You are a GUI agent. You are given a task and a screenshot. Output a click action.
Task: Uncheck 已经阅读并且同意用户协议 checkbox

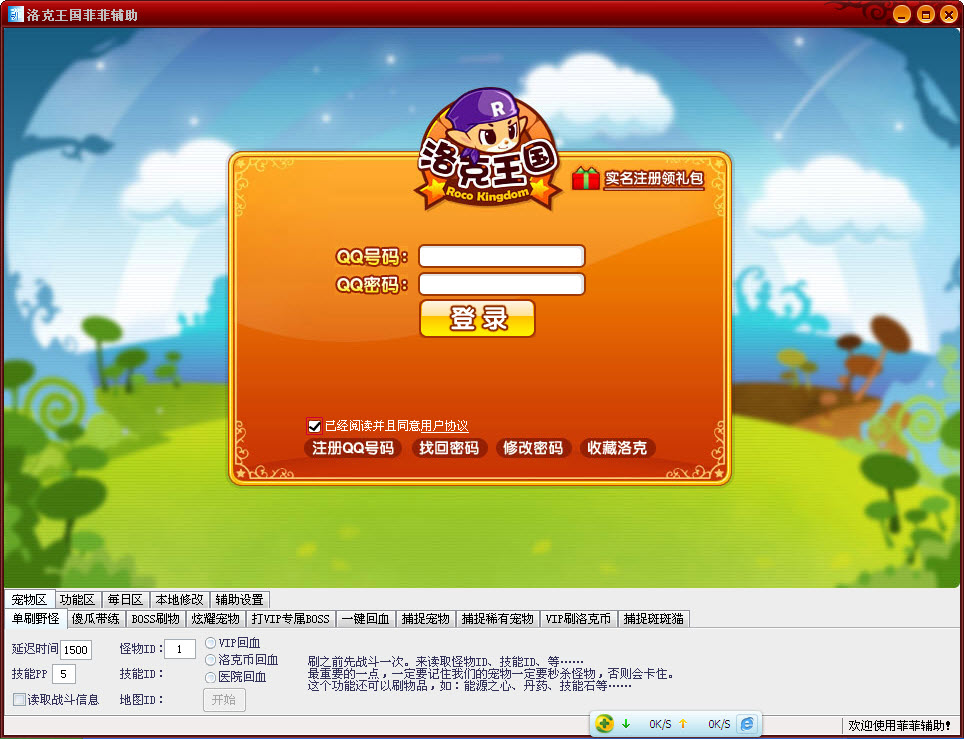click(x=314, y=425)
